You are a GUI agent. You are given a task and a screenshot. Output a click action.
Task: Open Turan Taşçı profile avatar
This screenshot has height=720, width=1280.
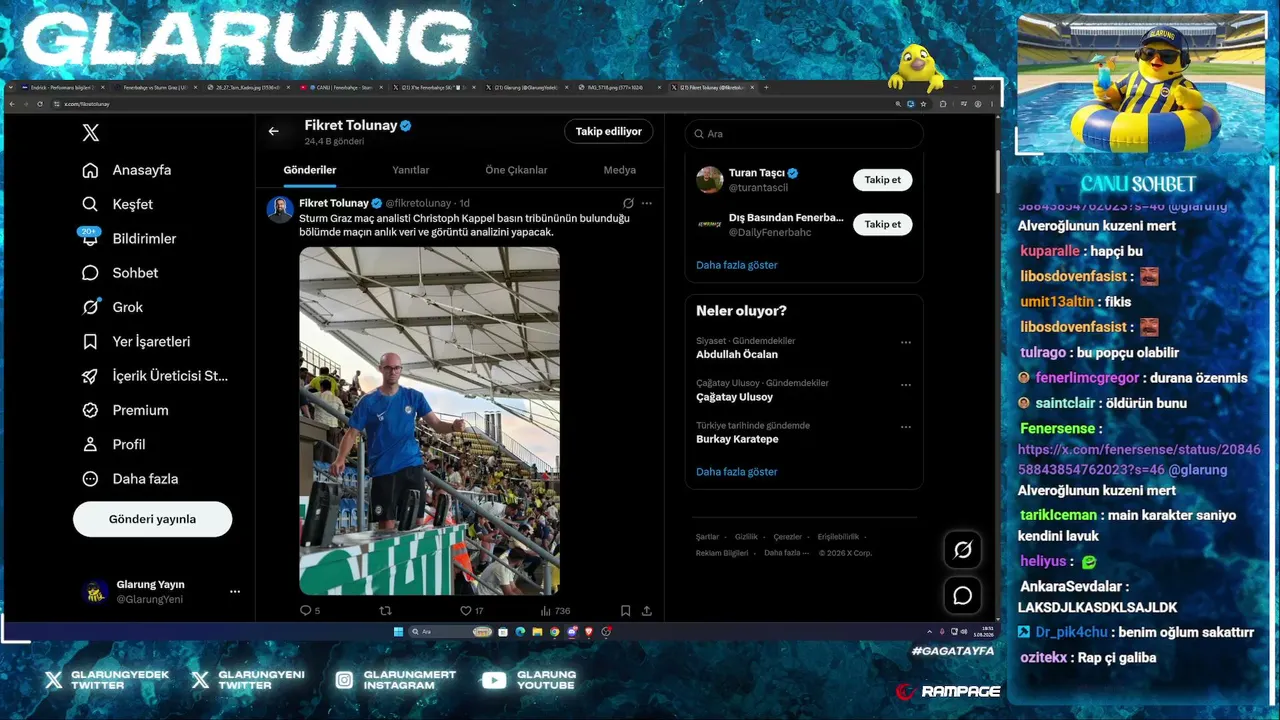710,180
